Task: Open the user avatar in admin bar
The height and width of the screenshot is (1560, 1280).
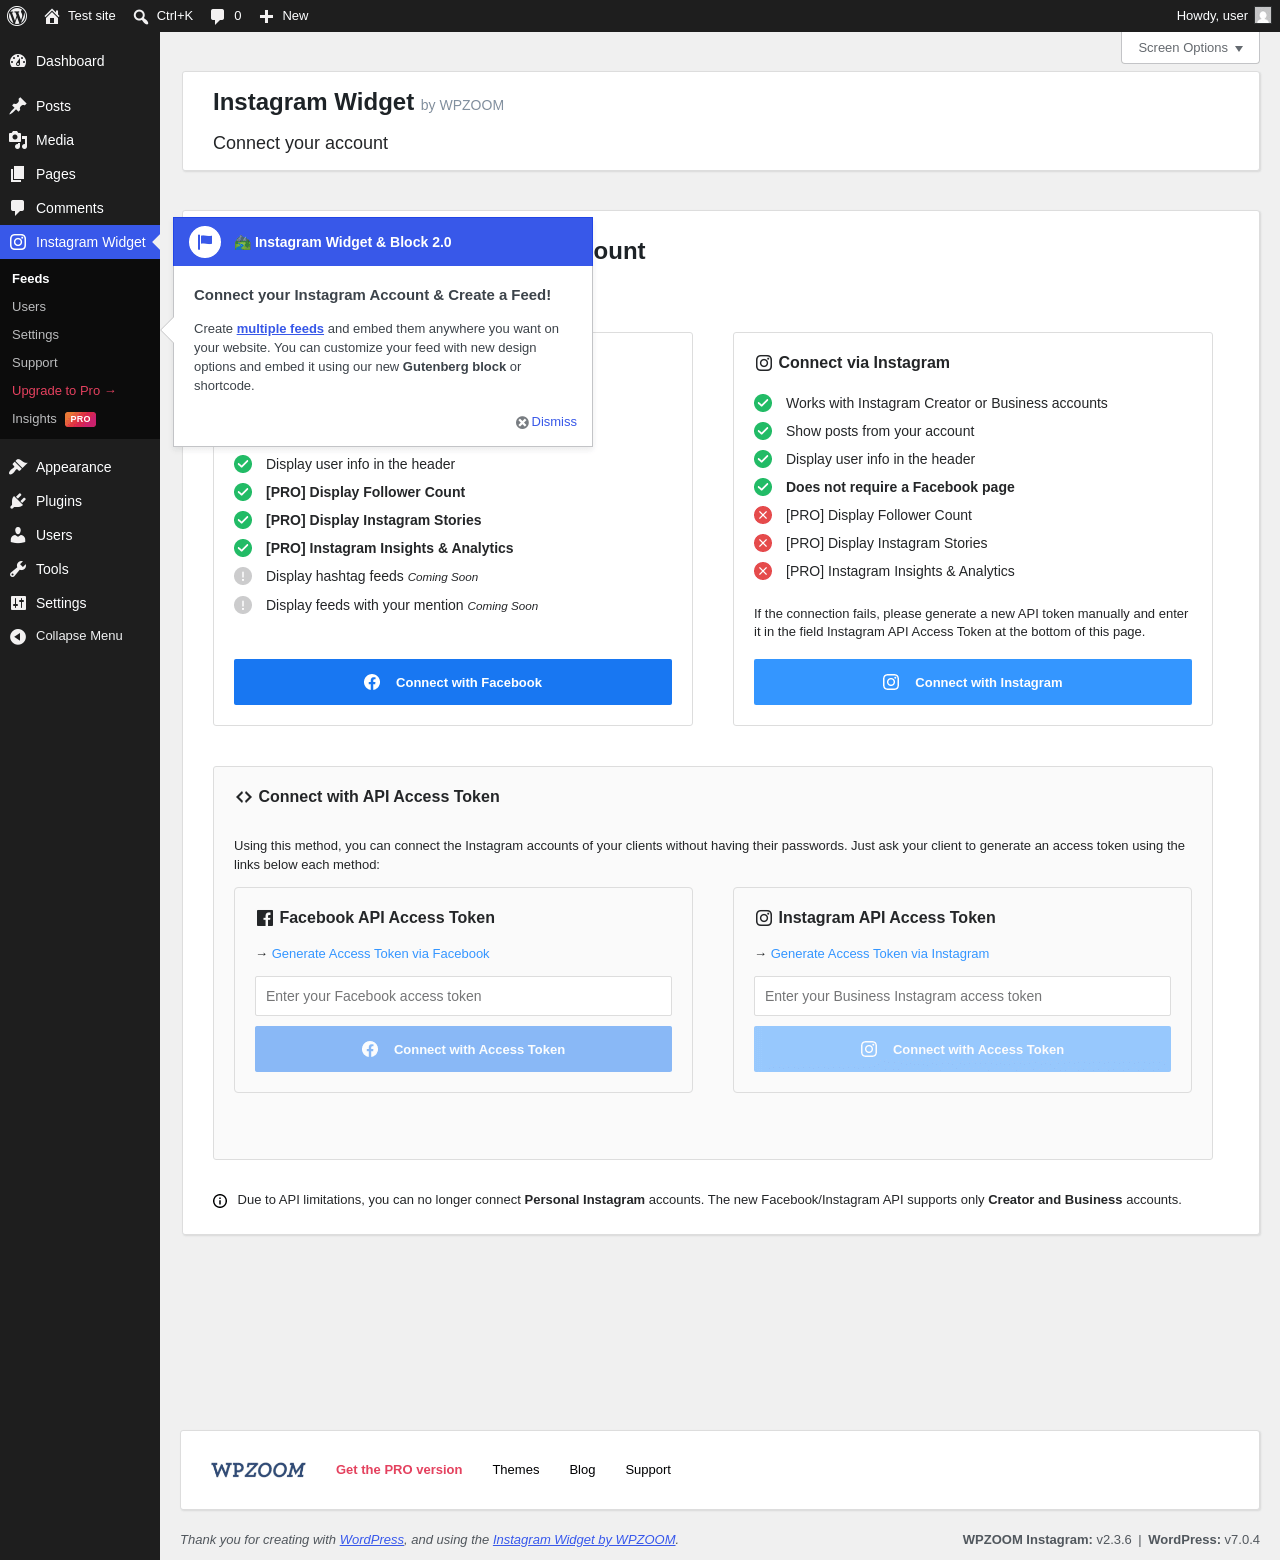Action: coord(1263,15)
